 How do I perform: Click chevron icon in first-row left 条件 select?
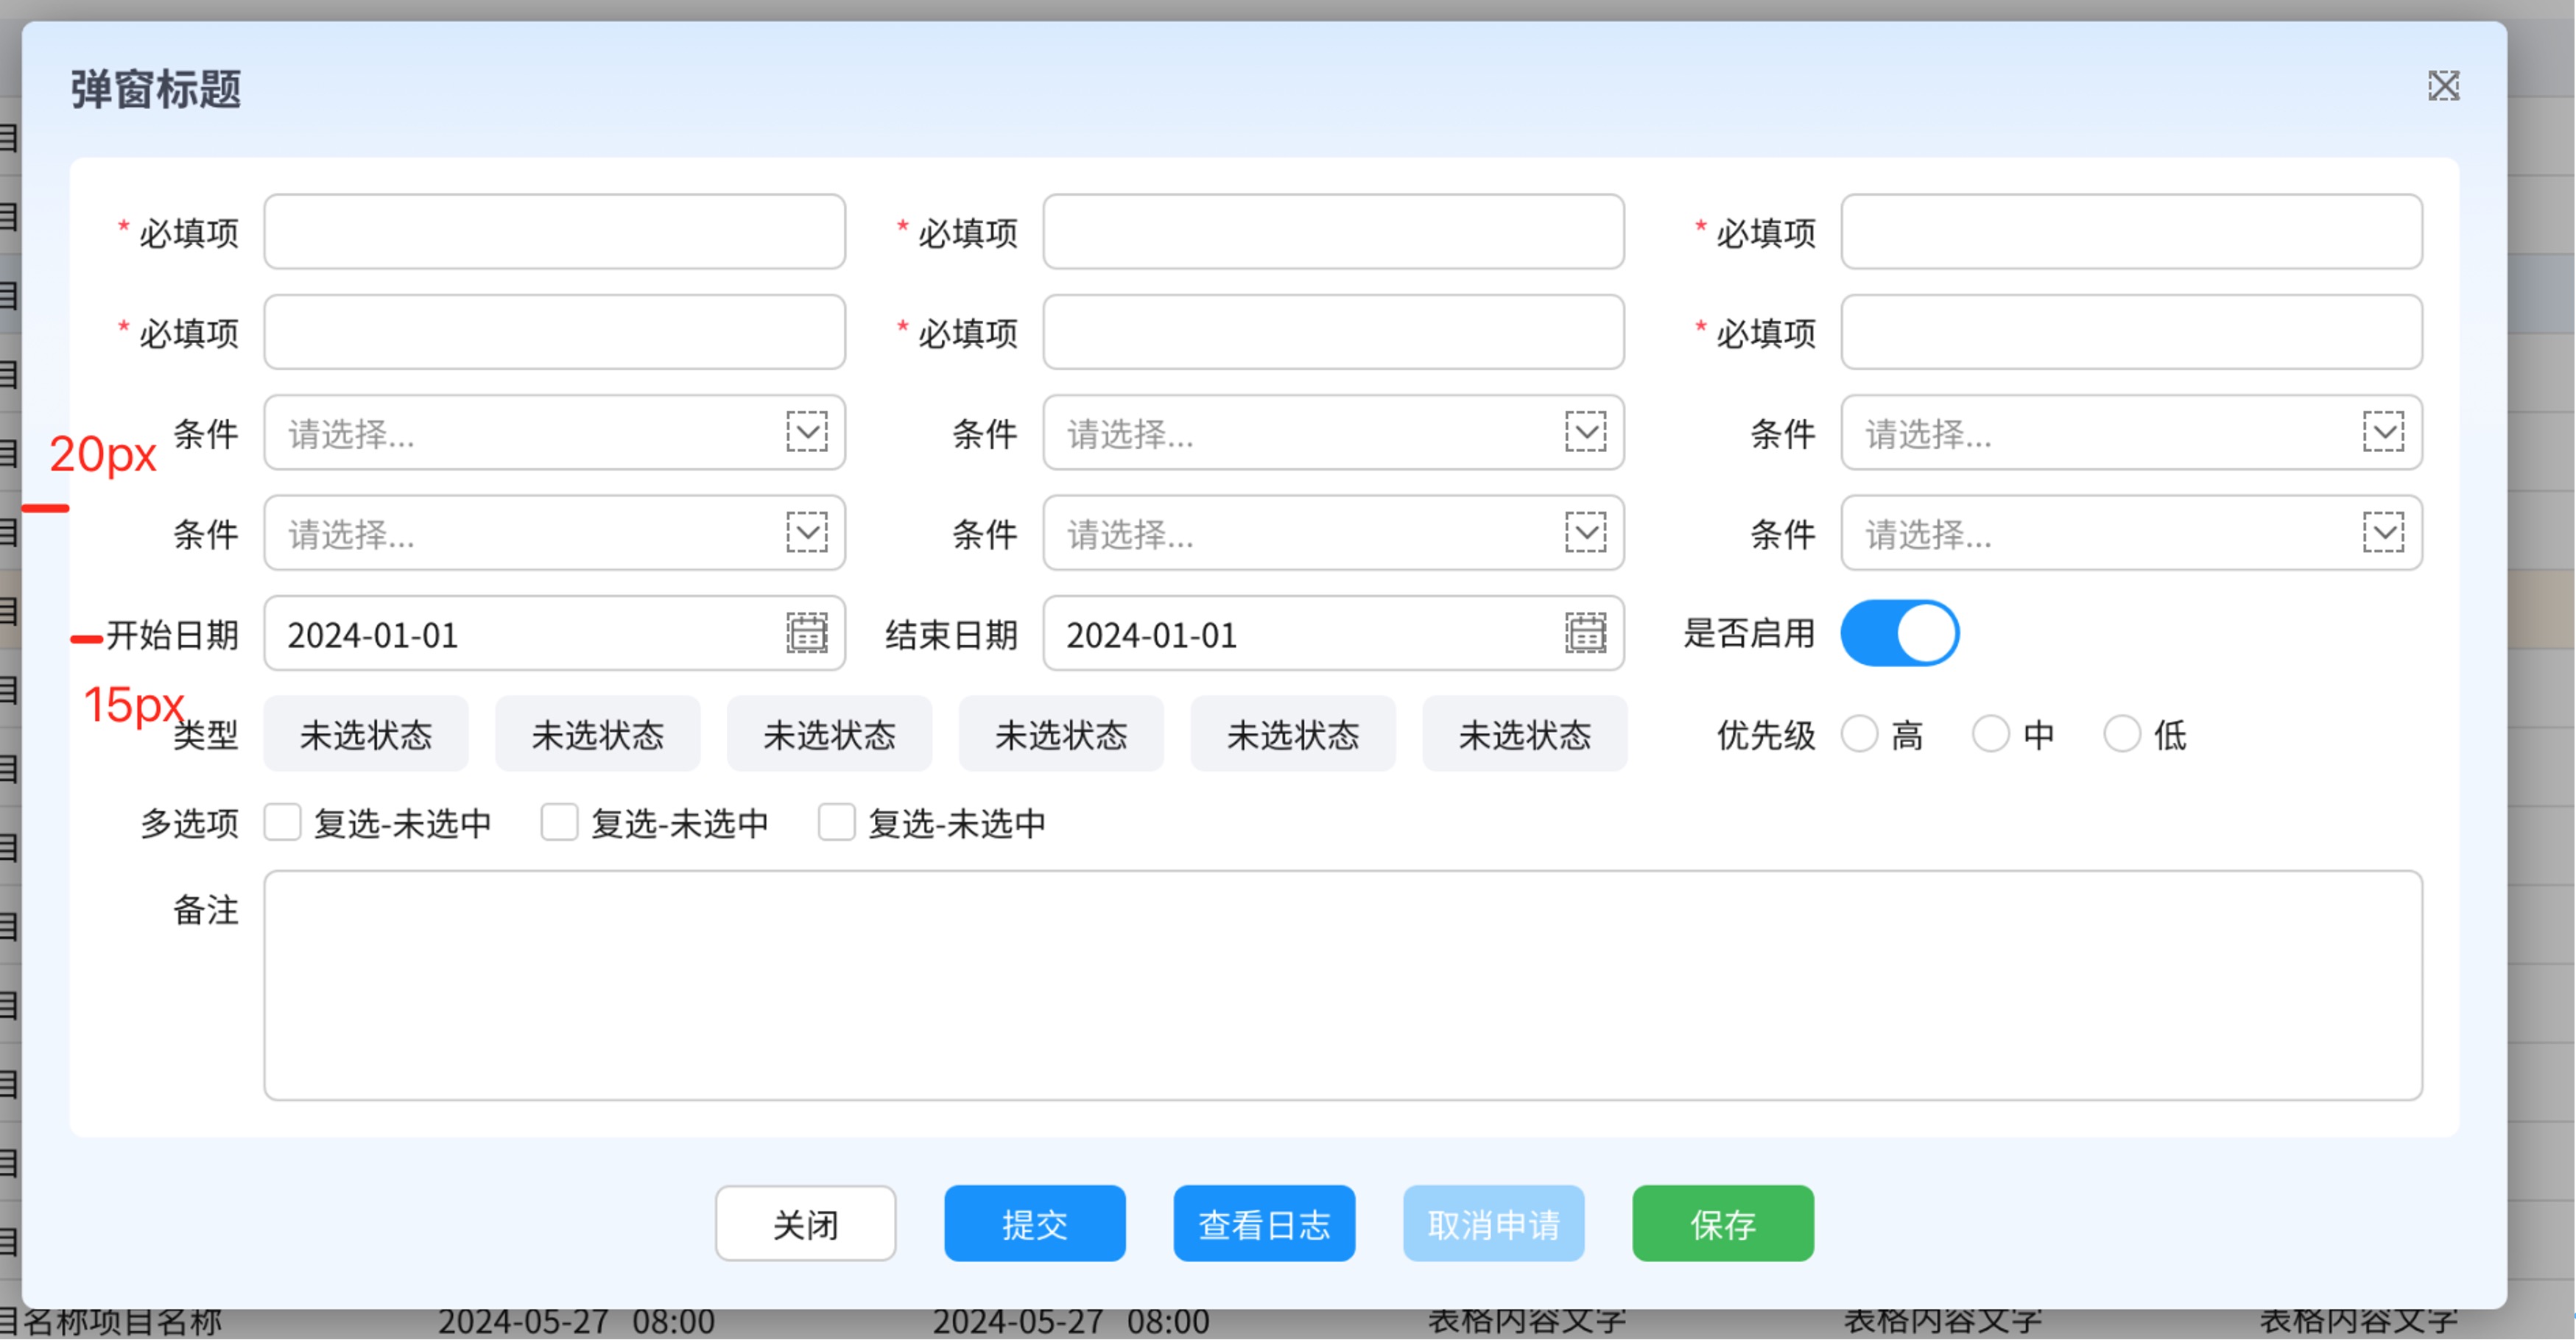pos(806,432)
